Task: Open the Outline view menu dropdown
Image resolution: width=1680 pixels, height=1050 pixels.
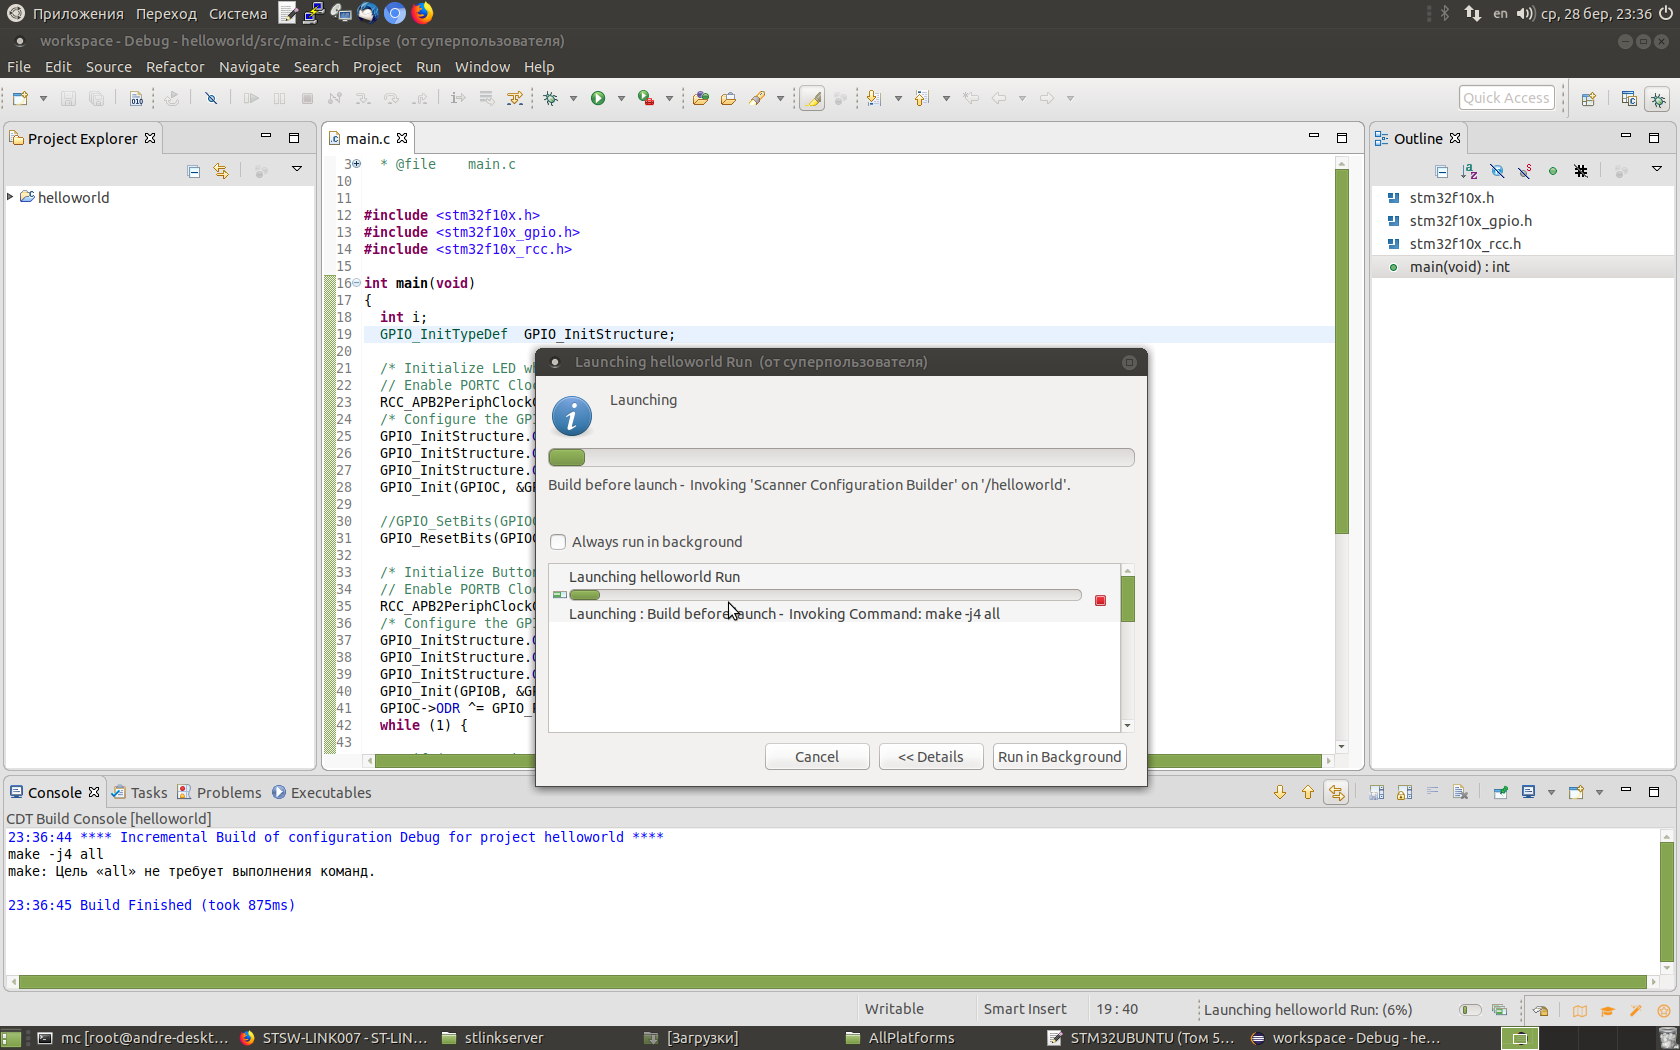Action: tap(1656, 169)
